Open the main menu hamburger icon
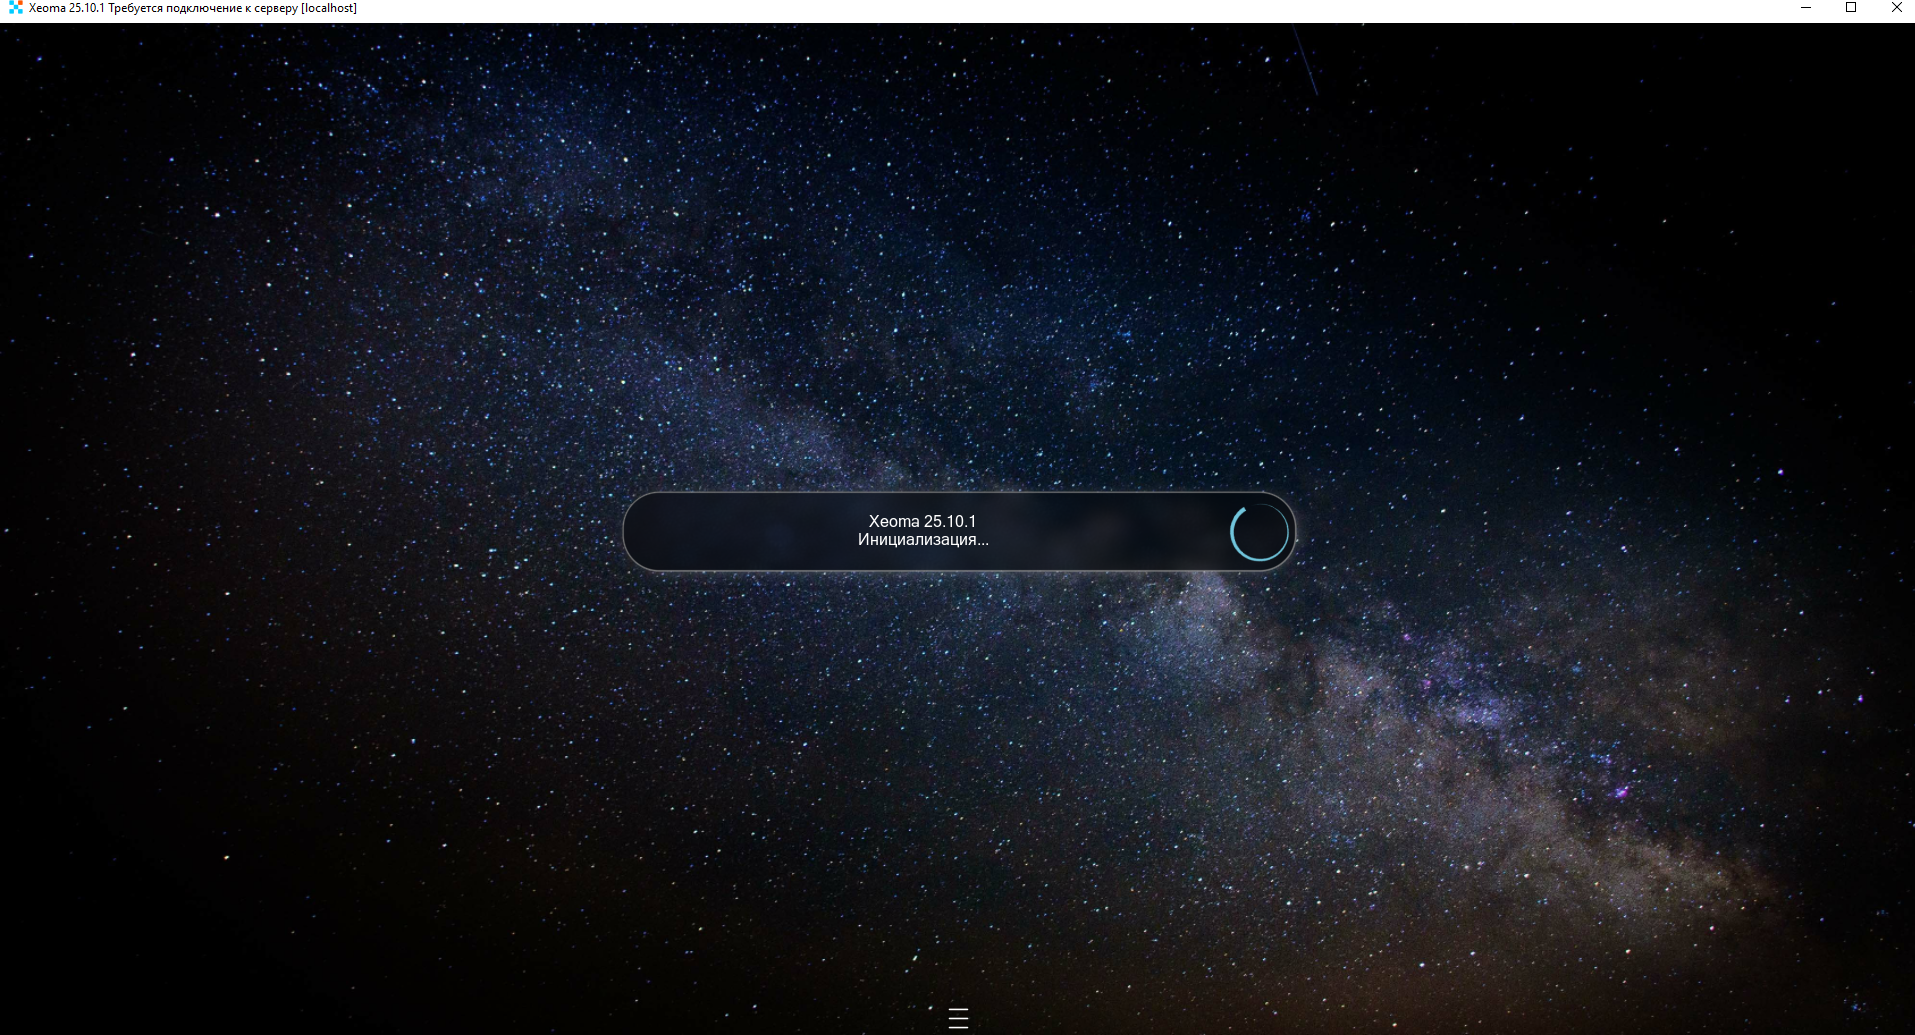Viewport: 1915px width, 1035px height. click(958, 1018)
